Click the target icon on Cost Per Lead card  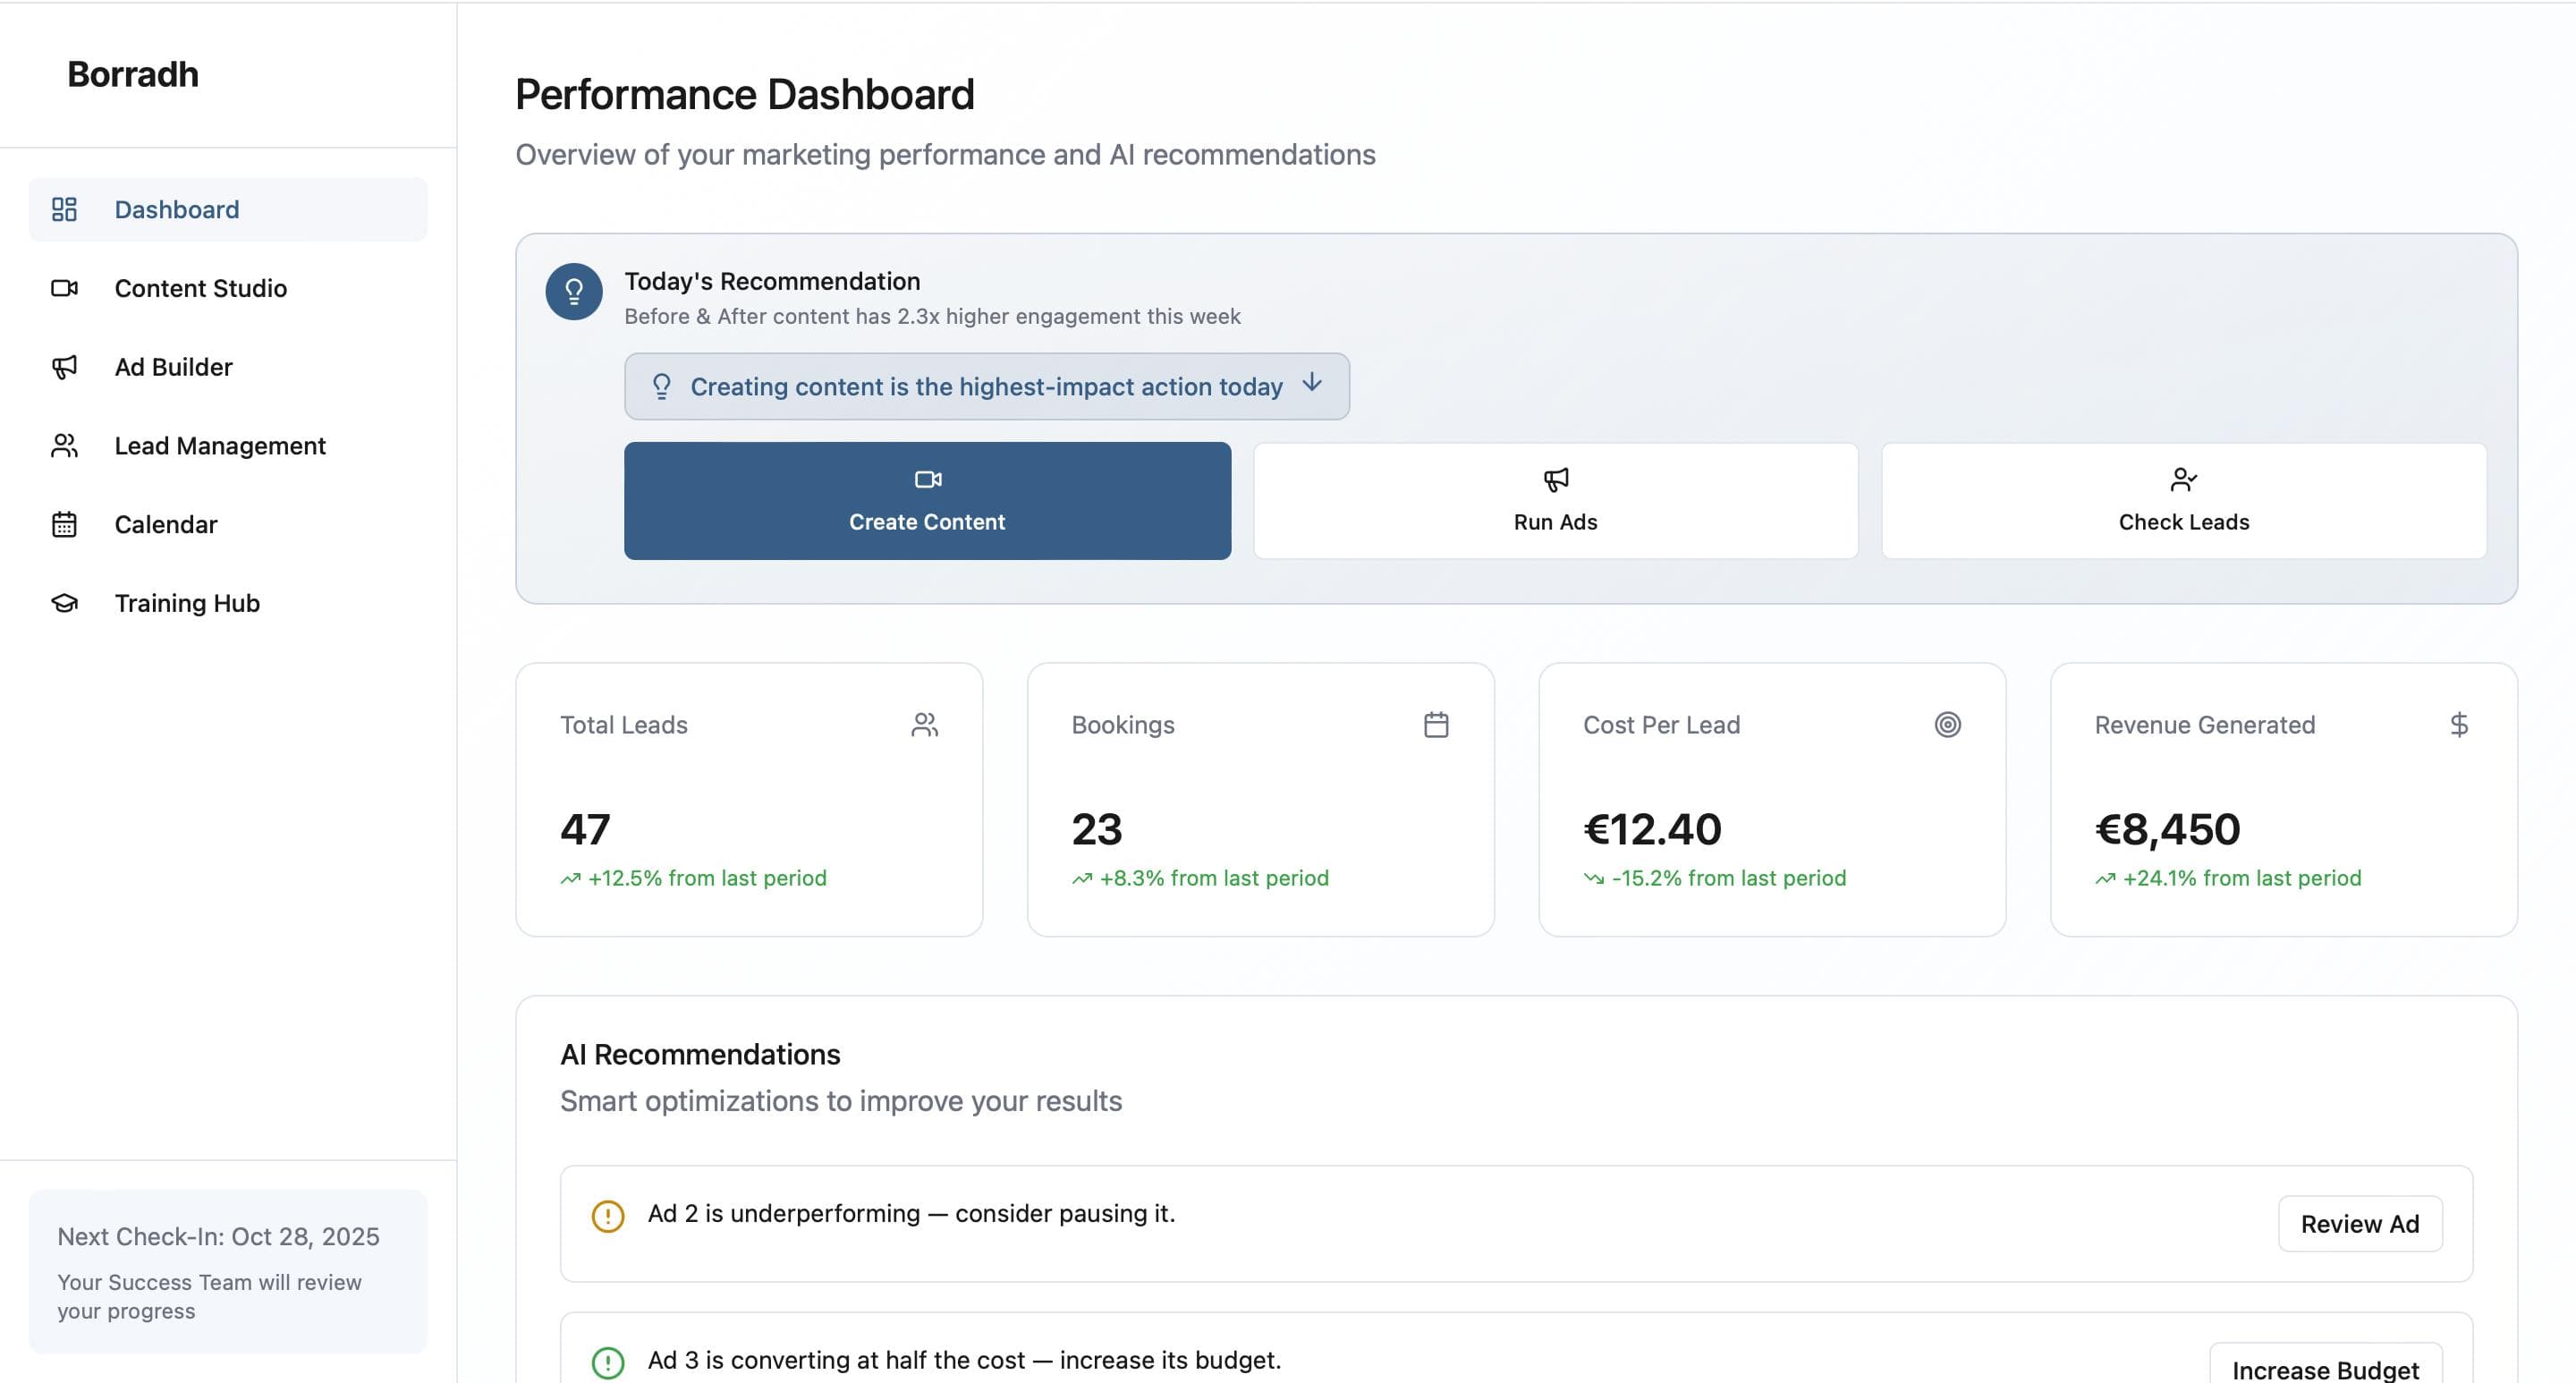coord(1948,724)
